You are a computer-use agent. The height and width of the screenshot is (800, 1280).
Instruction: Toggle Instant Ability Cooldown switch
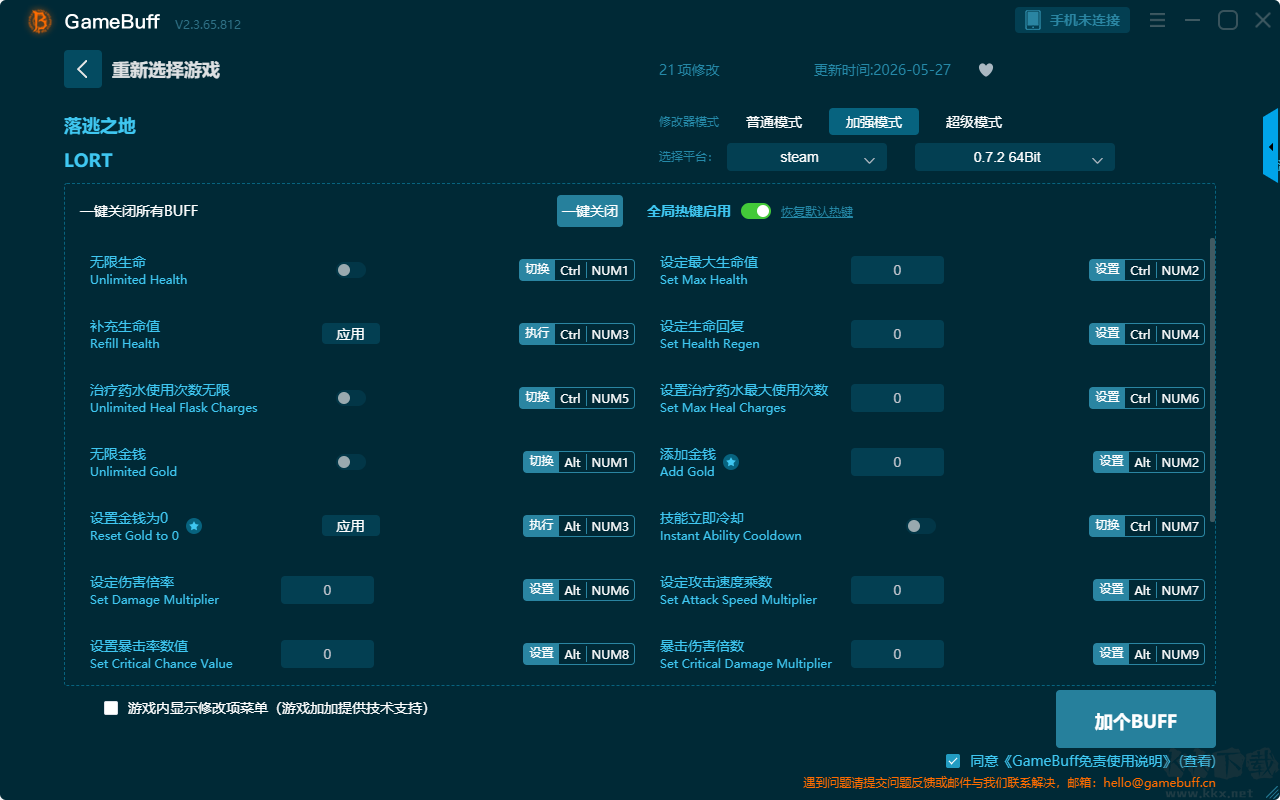pos(921,526)
